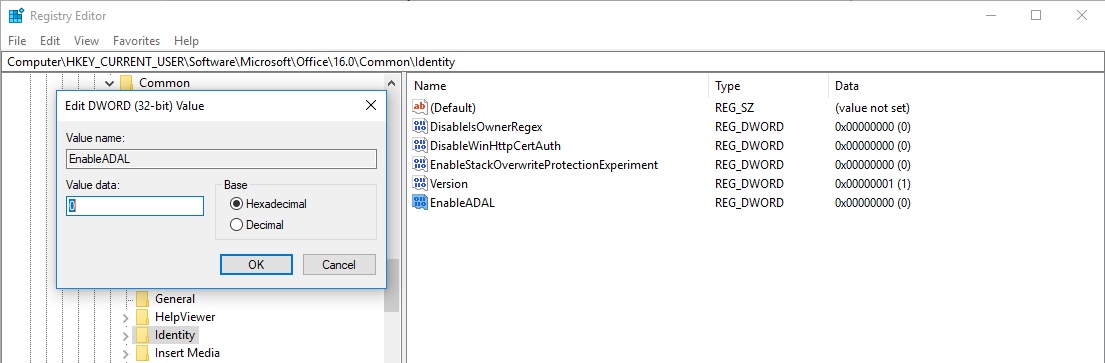This screenshot has height=363, width=1105.
Task: Open the View menu
Action: tap(87, 41)
